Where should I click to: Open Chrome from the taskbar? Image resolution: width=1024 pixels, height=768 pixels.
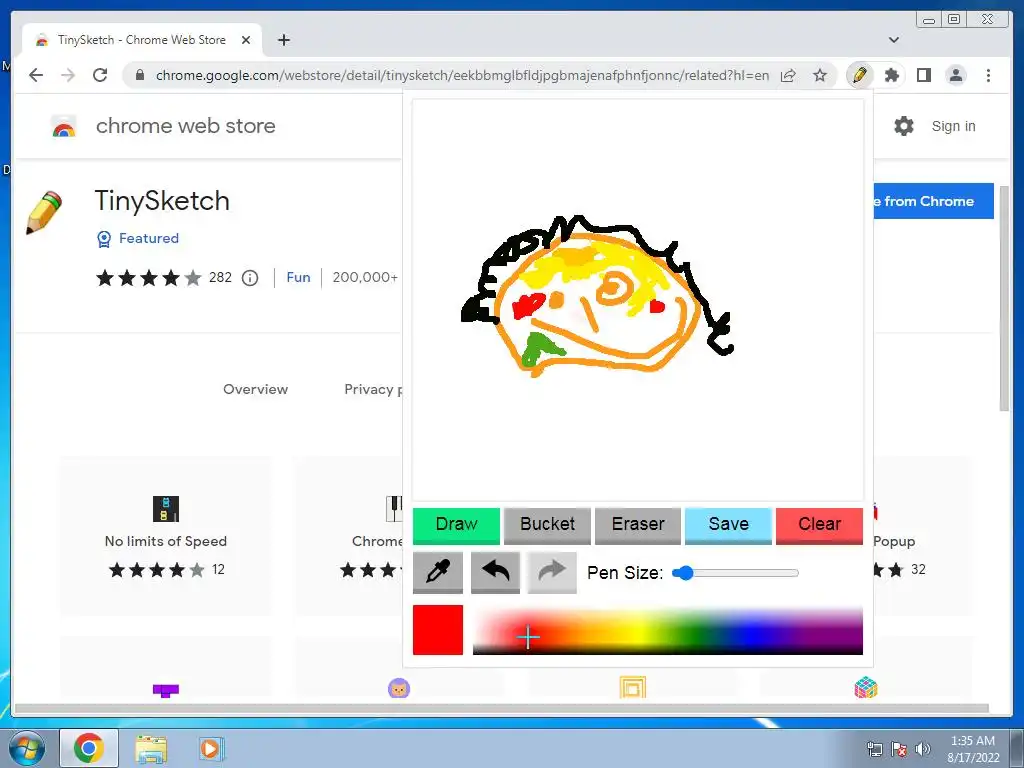pyautogui.click(x=89, y=748)
